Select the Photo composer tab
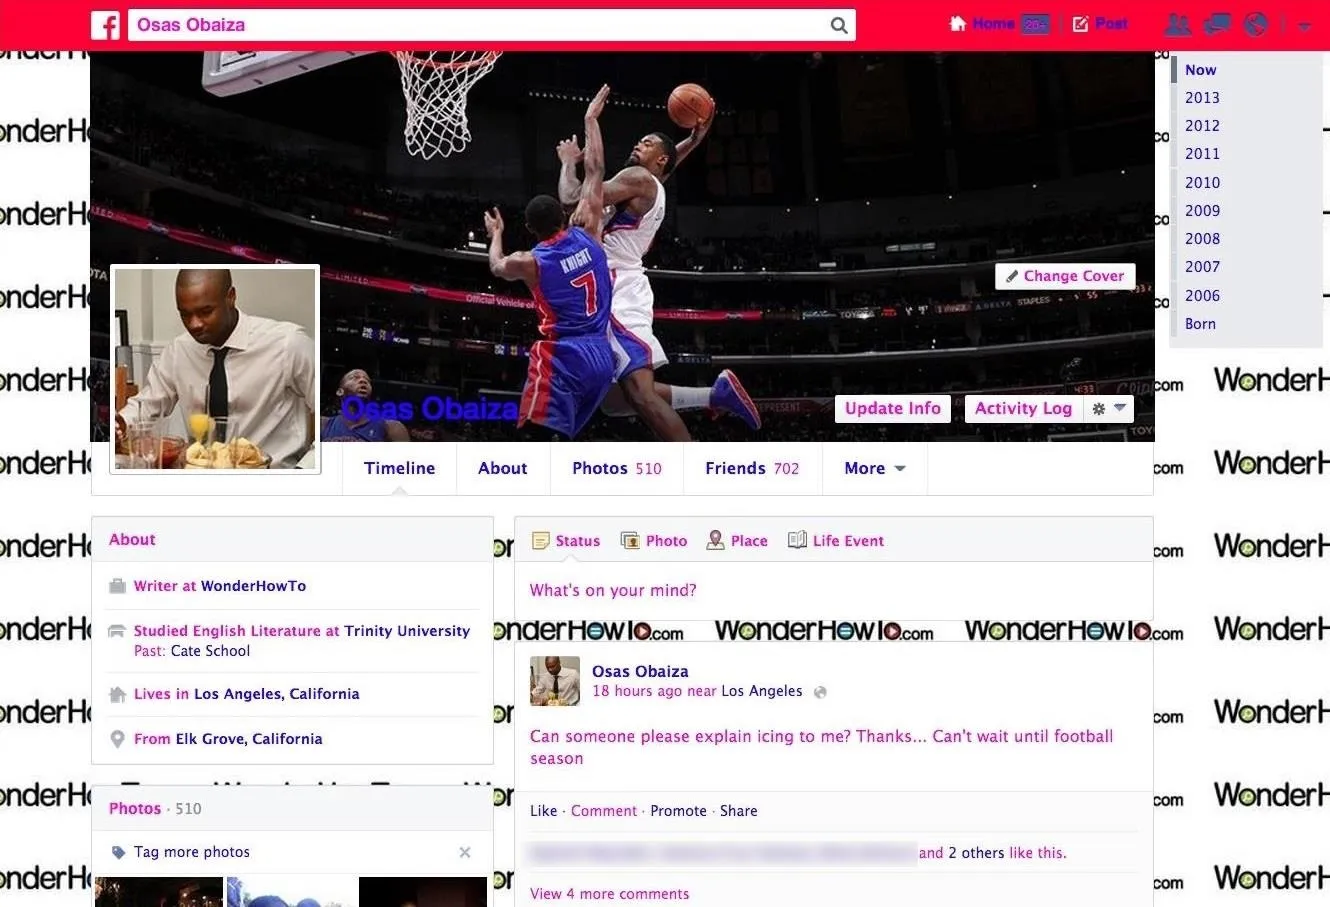The height and width of the screenshot is (907, 1330). tap(654, 541)
